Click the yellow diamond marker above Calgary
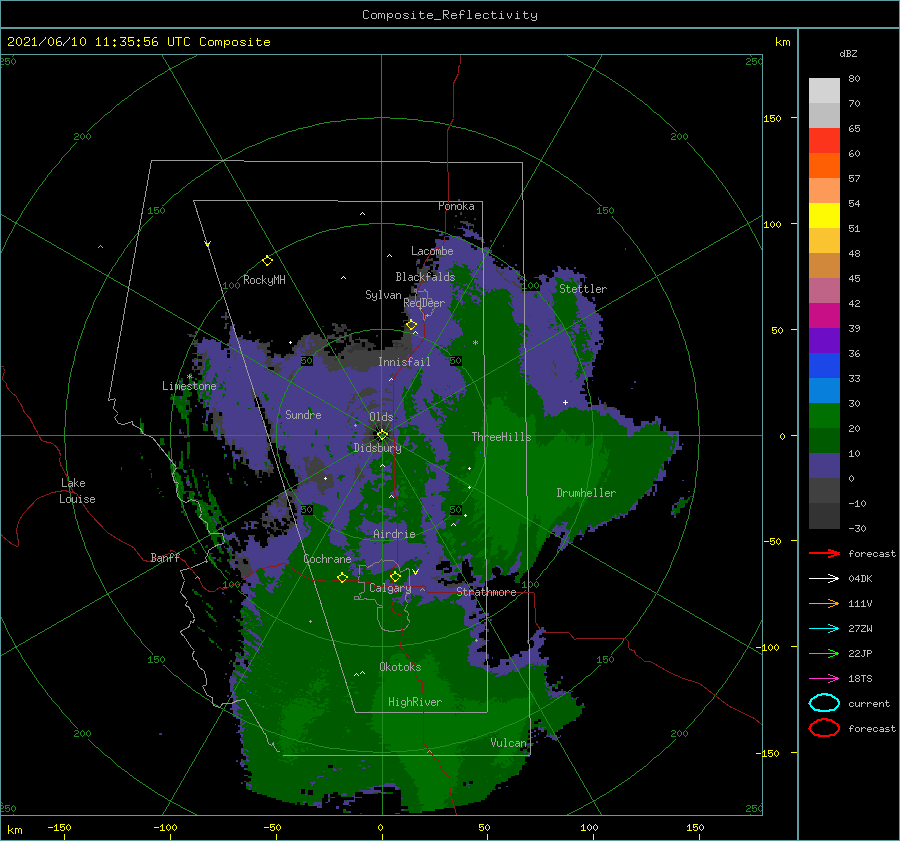 pyautogui.click(x=395, y=576)
